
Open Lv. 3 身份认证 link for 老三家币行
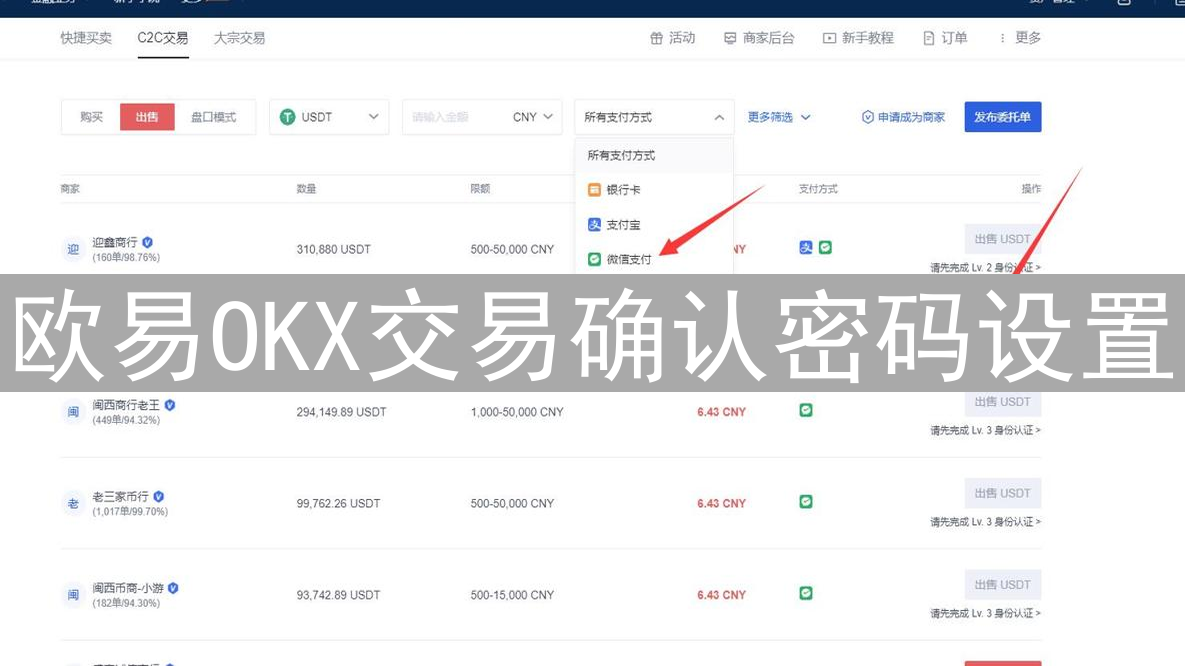985,522
